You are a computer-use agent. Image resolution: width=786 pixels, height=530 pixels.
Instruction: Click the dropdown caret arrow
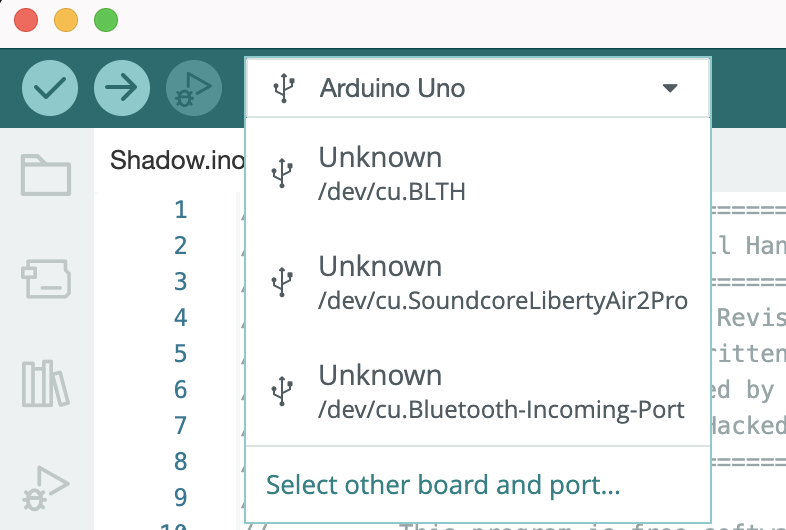pyautogui.click(x=670, y=88)
